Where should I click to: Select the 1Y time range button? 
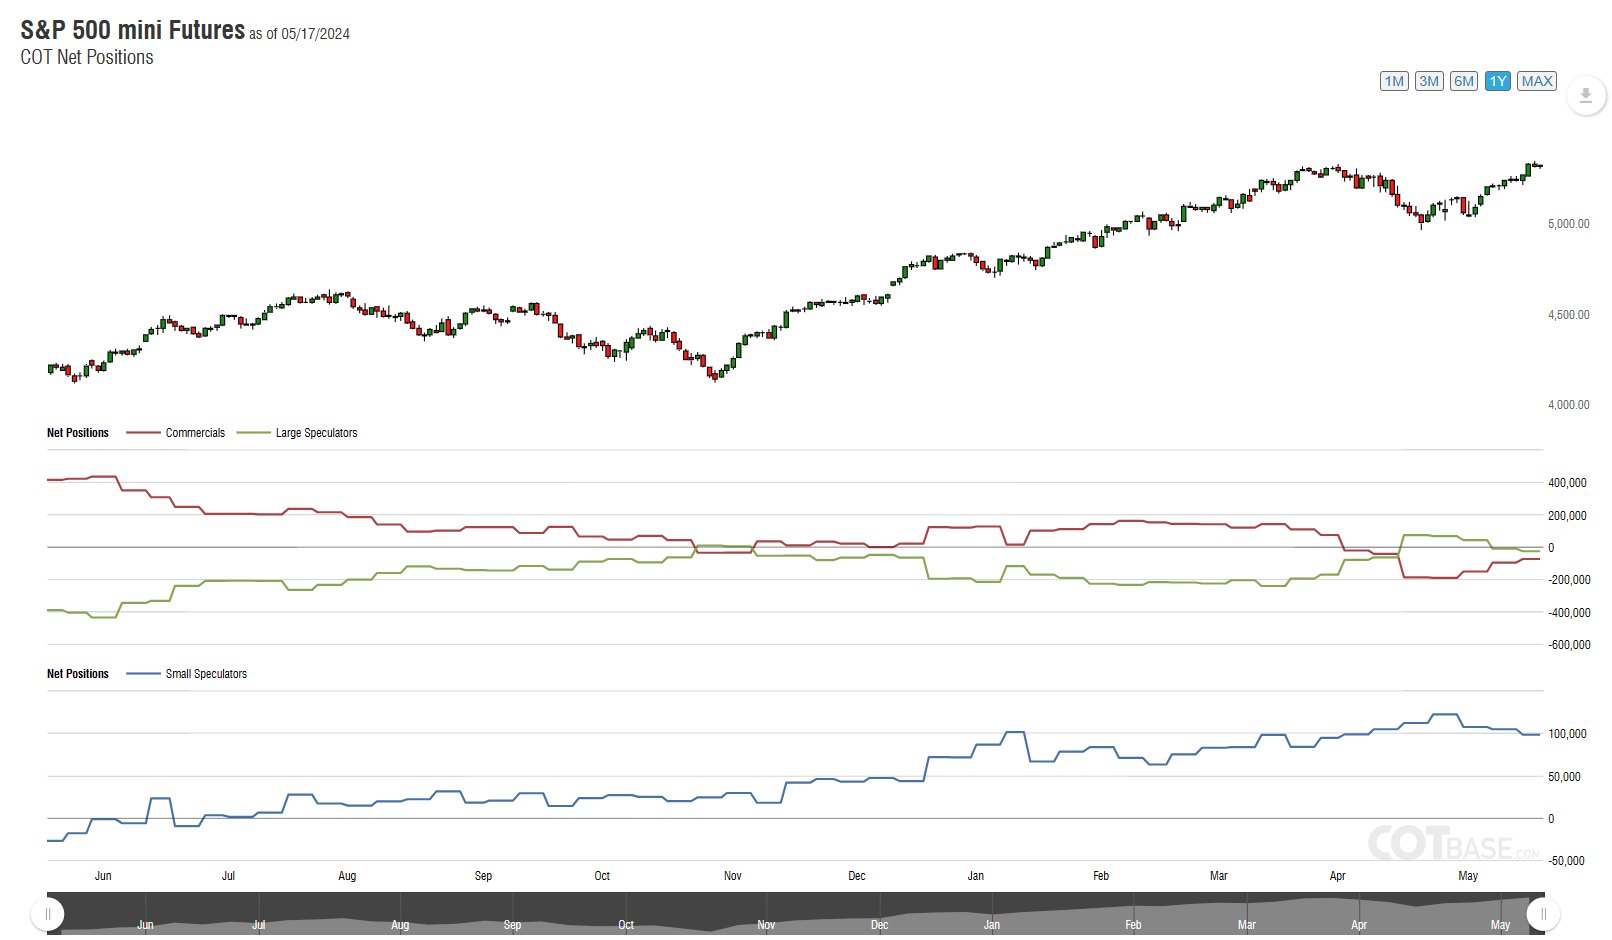(x=1498, y=81)
